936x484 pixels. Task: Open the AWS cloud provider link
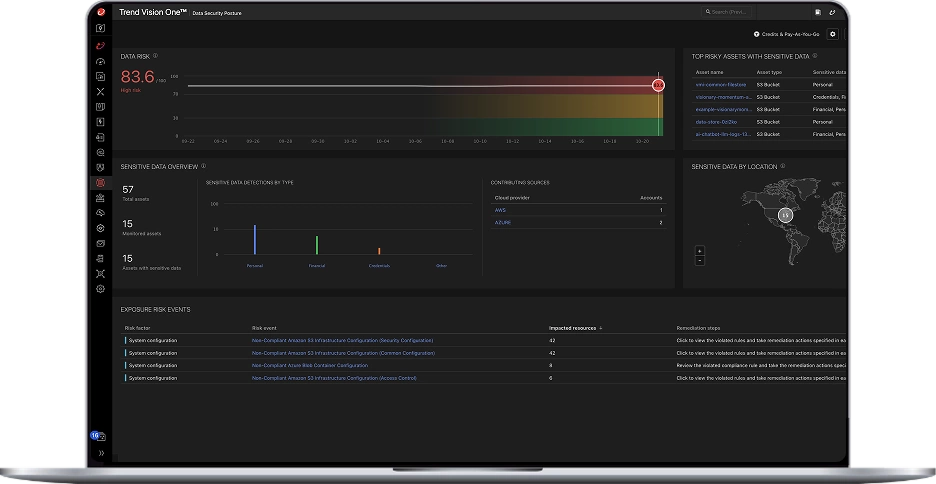[x=502, y=210]
